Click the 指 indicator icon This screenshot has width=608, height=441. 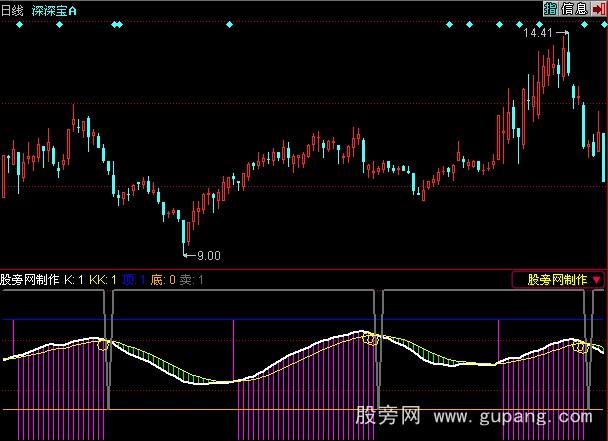tap(550, 8)
